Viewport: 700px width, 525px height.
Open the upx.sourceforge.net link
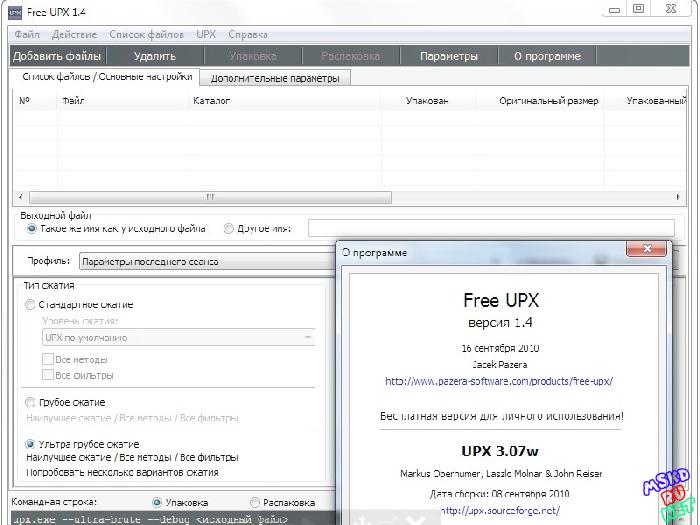pyautogui.click(x=500, y=511)
